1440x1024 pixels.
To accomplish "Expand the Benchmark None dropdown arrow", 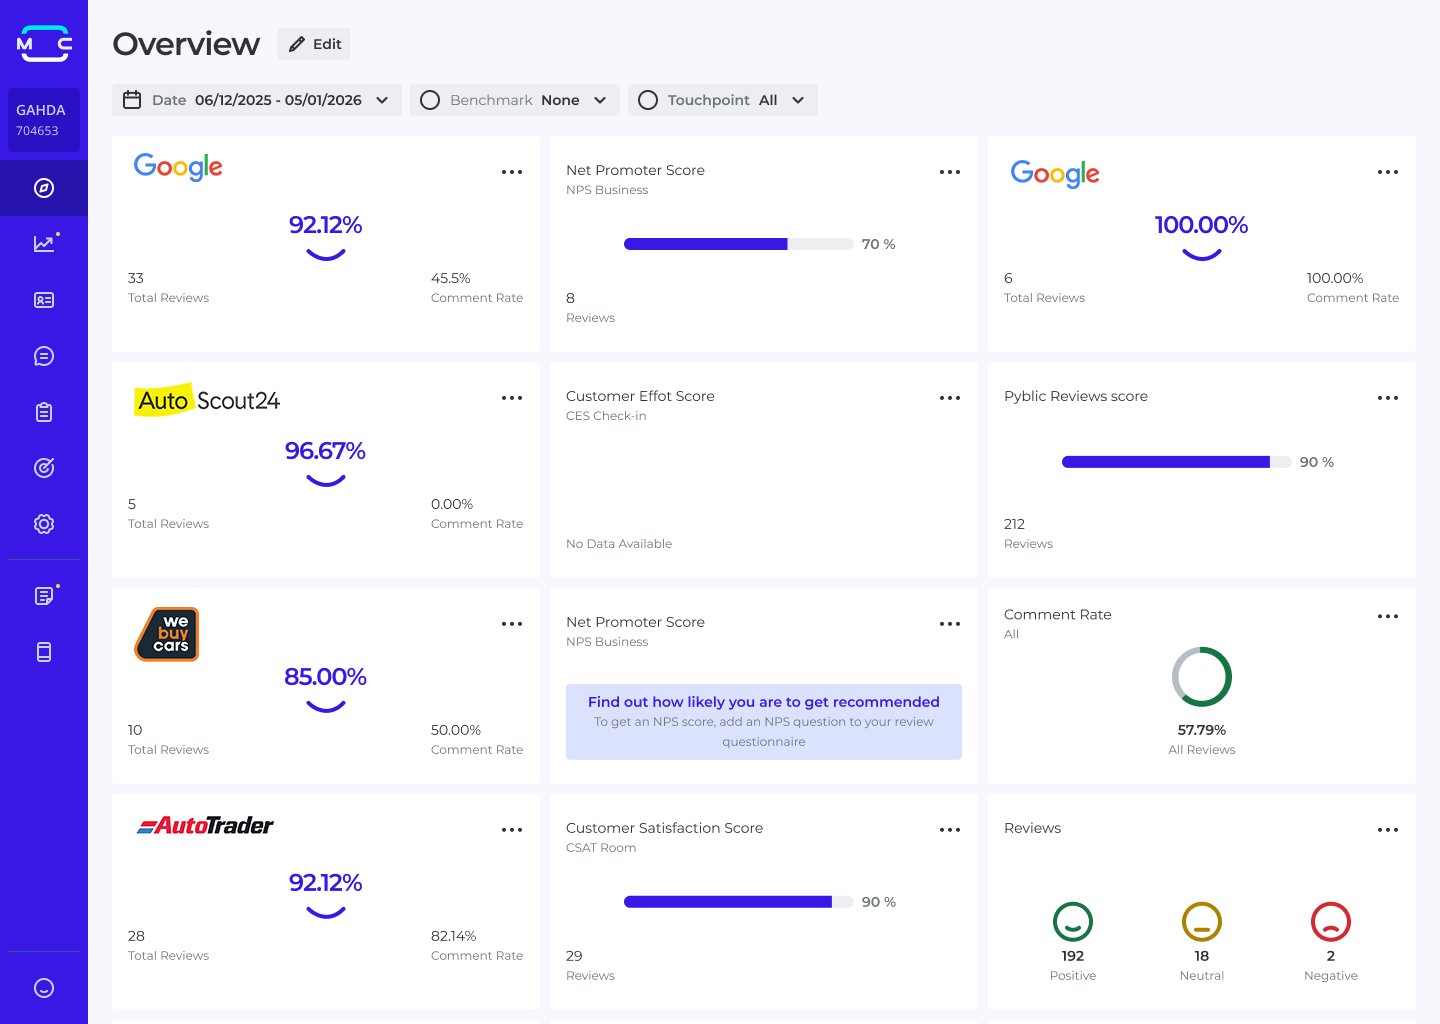I will (x=600, y=100).
